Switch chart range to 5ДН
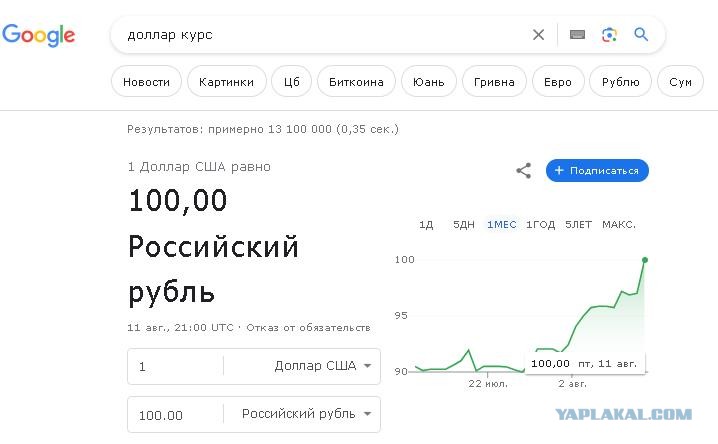Viewport: 718px width, 444px height. pos(463,225)
